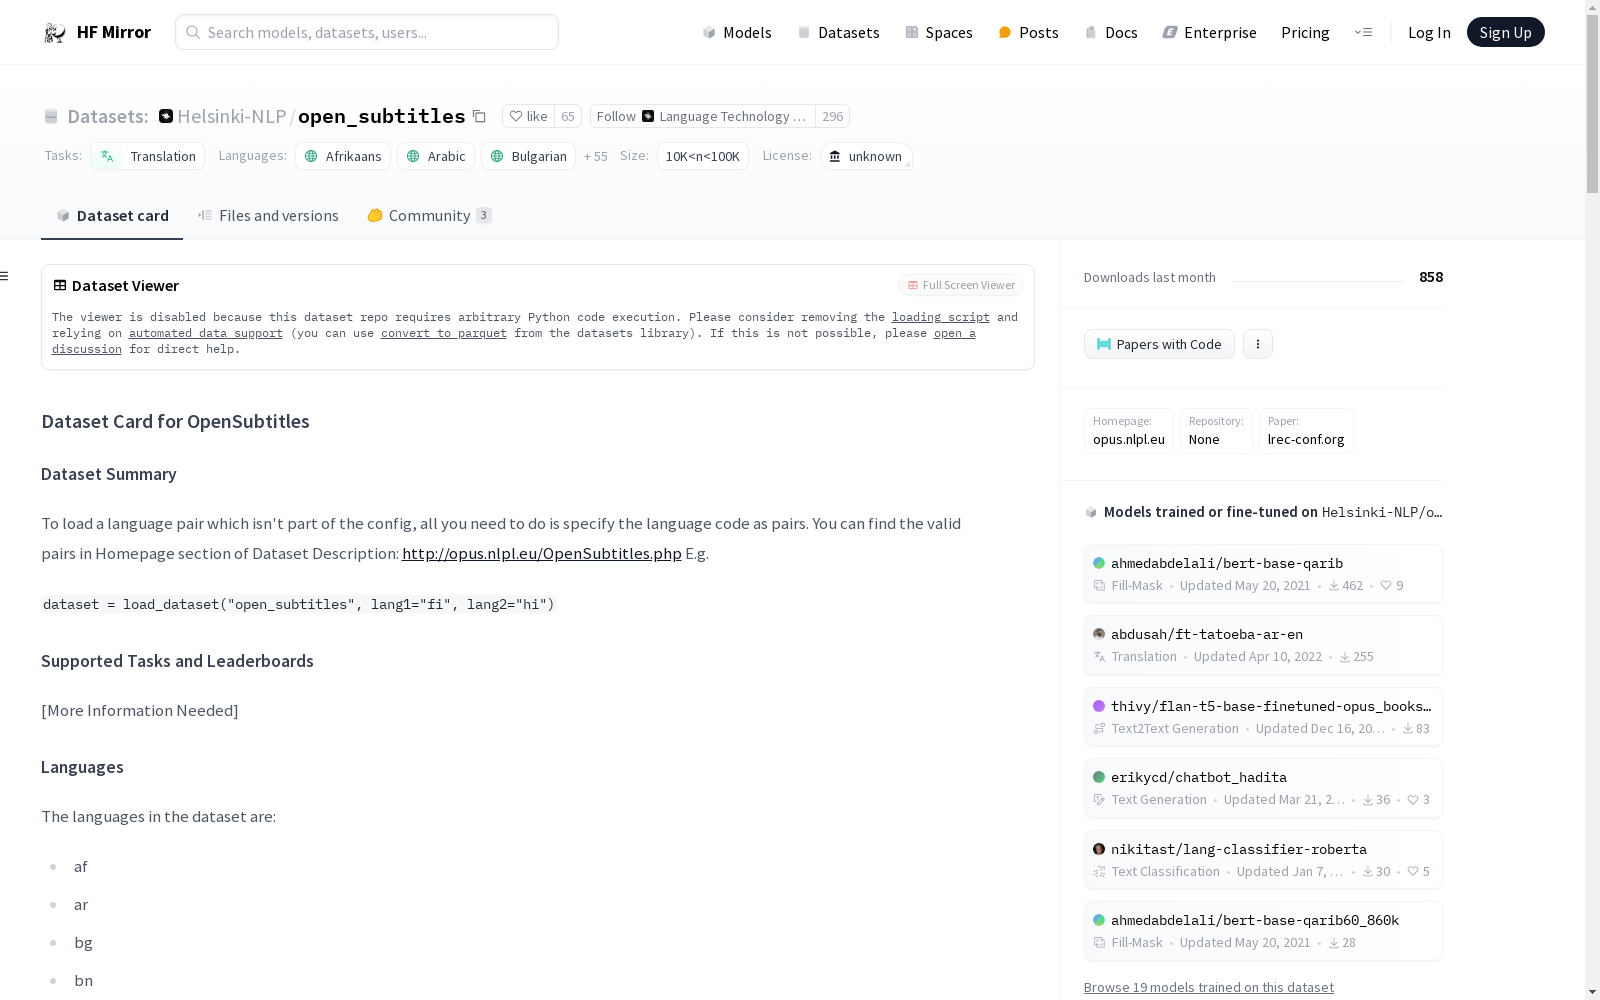This screenshot has width=1600, height=1000.
Task: Click the HF Mirror logo icon
Action: coord(55,33)
